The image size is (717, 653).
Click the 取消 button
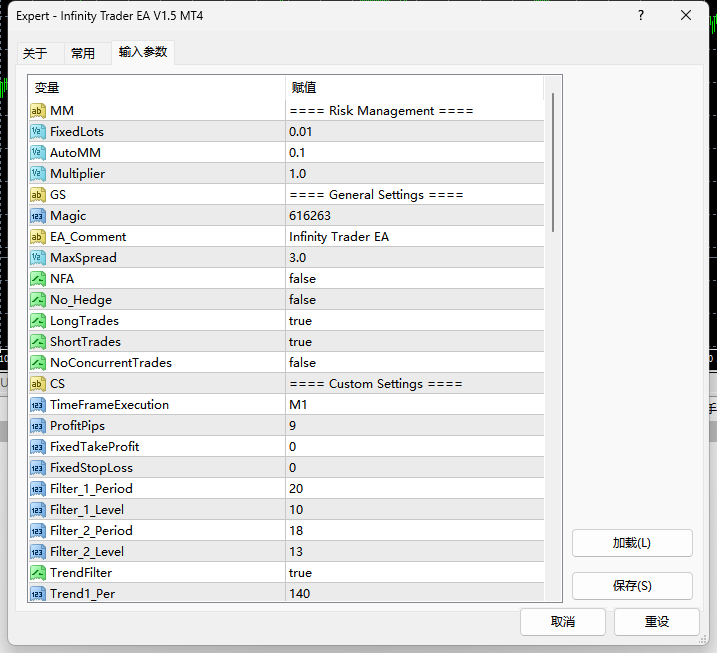click(x=563, y=622)
